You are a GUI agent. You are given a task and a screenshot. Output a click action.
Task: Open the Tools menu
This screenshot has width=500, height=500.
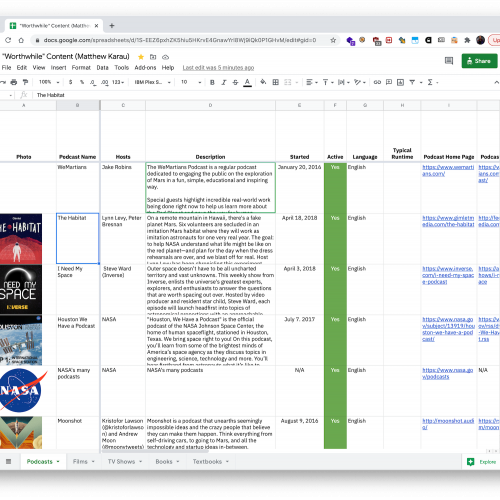coord(122,68)
